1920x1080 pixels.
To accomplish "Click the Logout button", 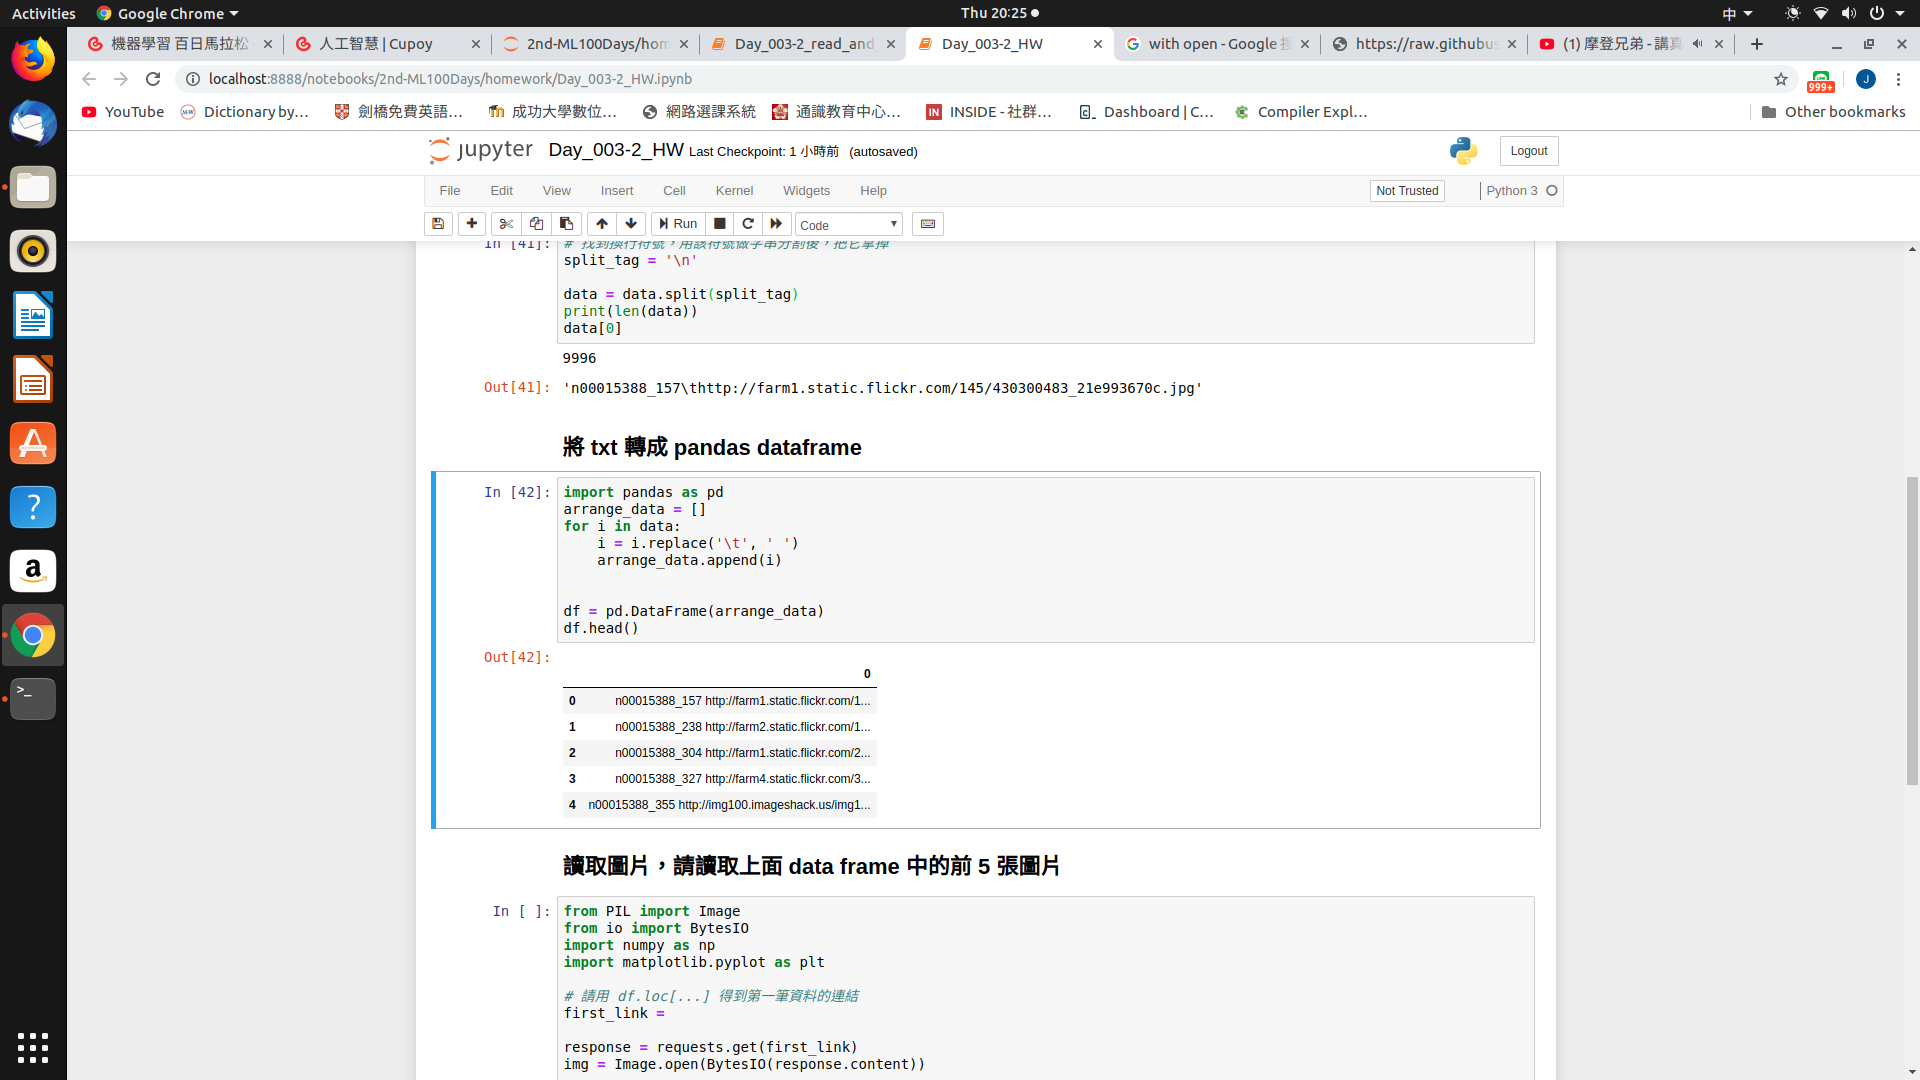I will 1529,151.
